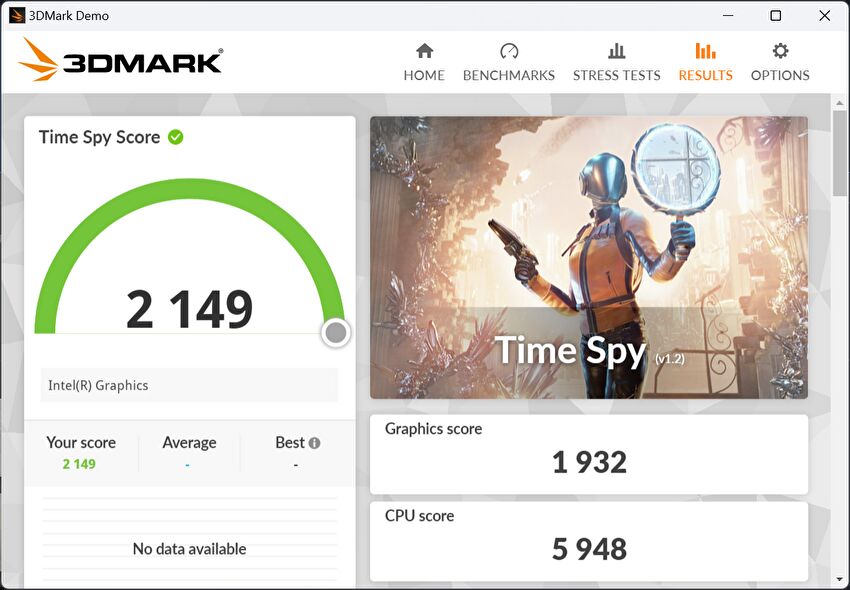Switch to the STRESS TESTS tab
This screenshot has height=590, width=850.
(616, 75)
